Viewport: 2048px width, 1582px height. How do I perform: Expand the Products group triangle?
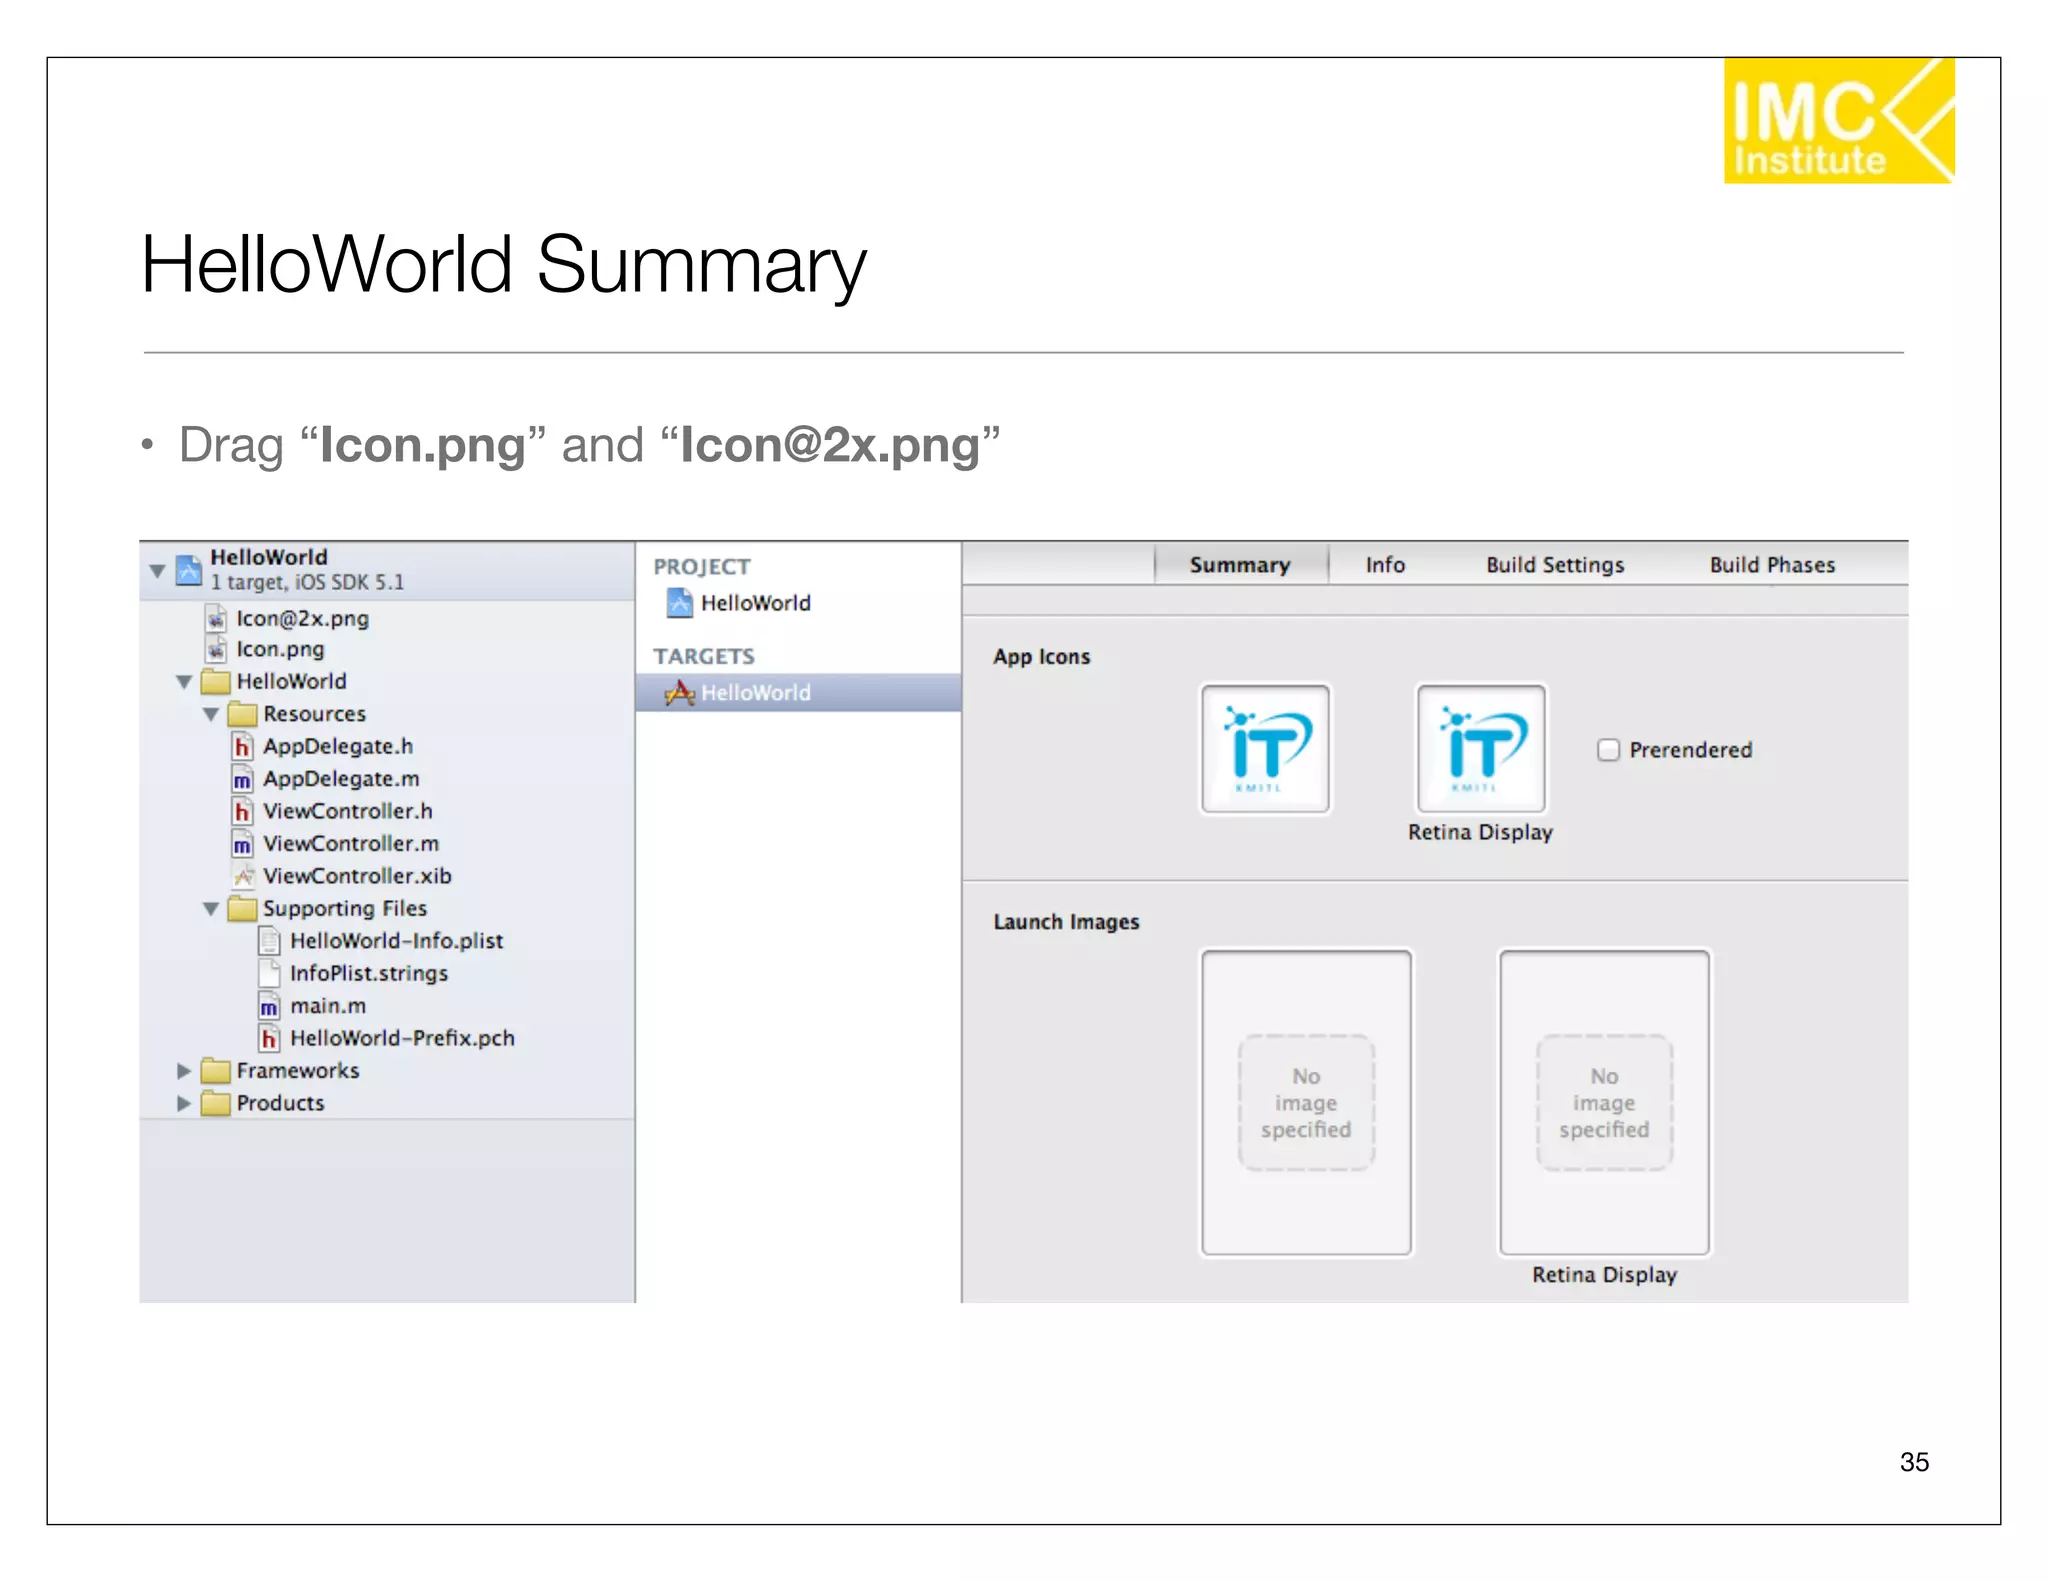(184, 1103)
